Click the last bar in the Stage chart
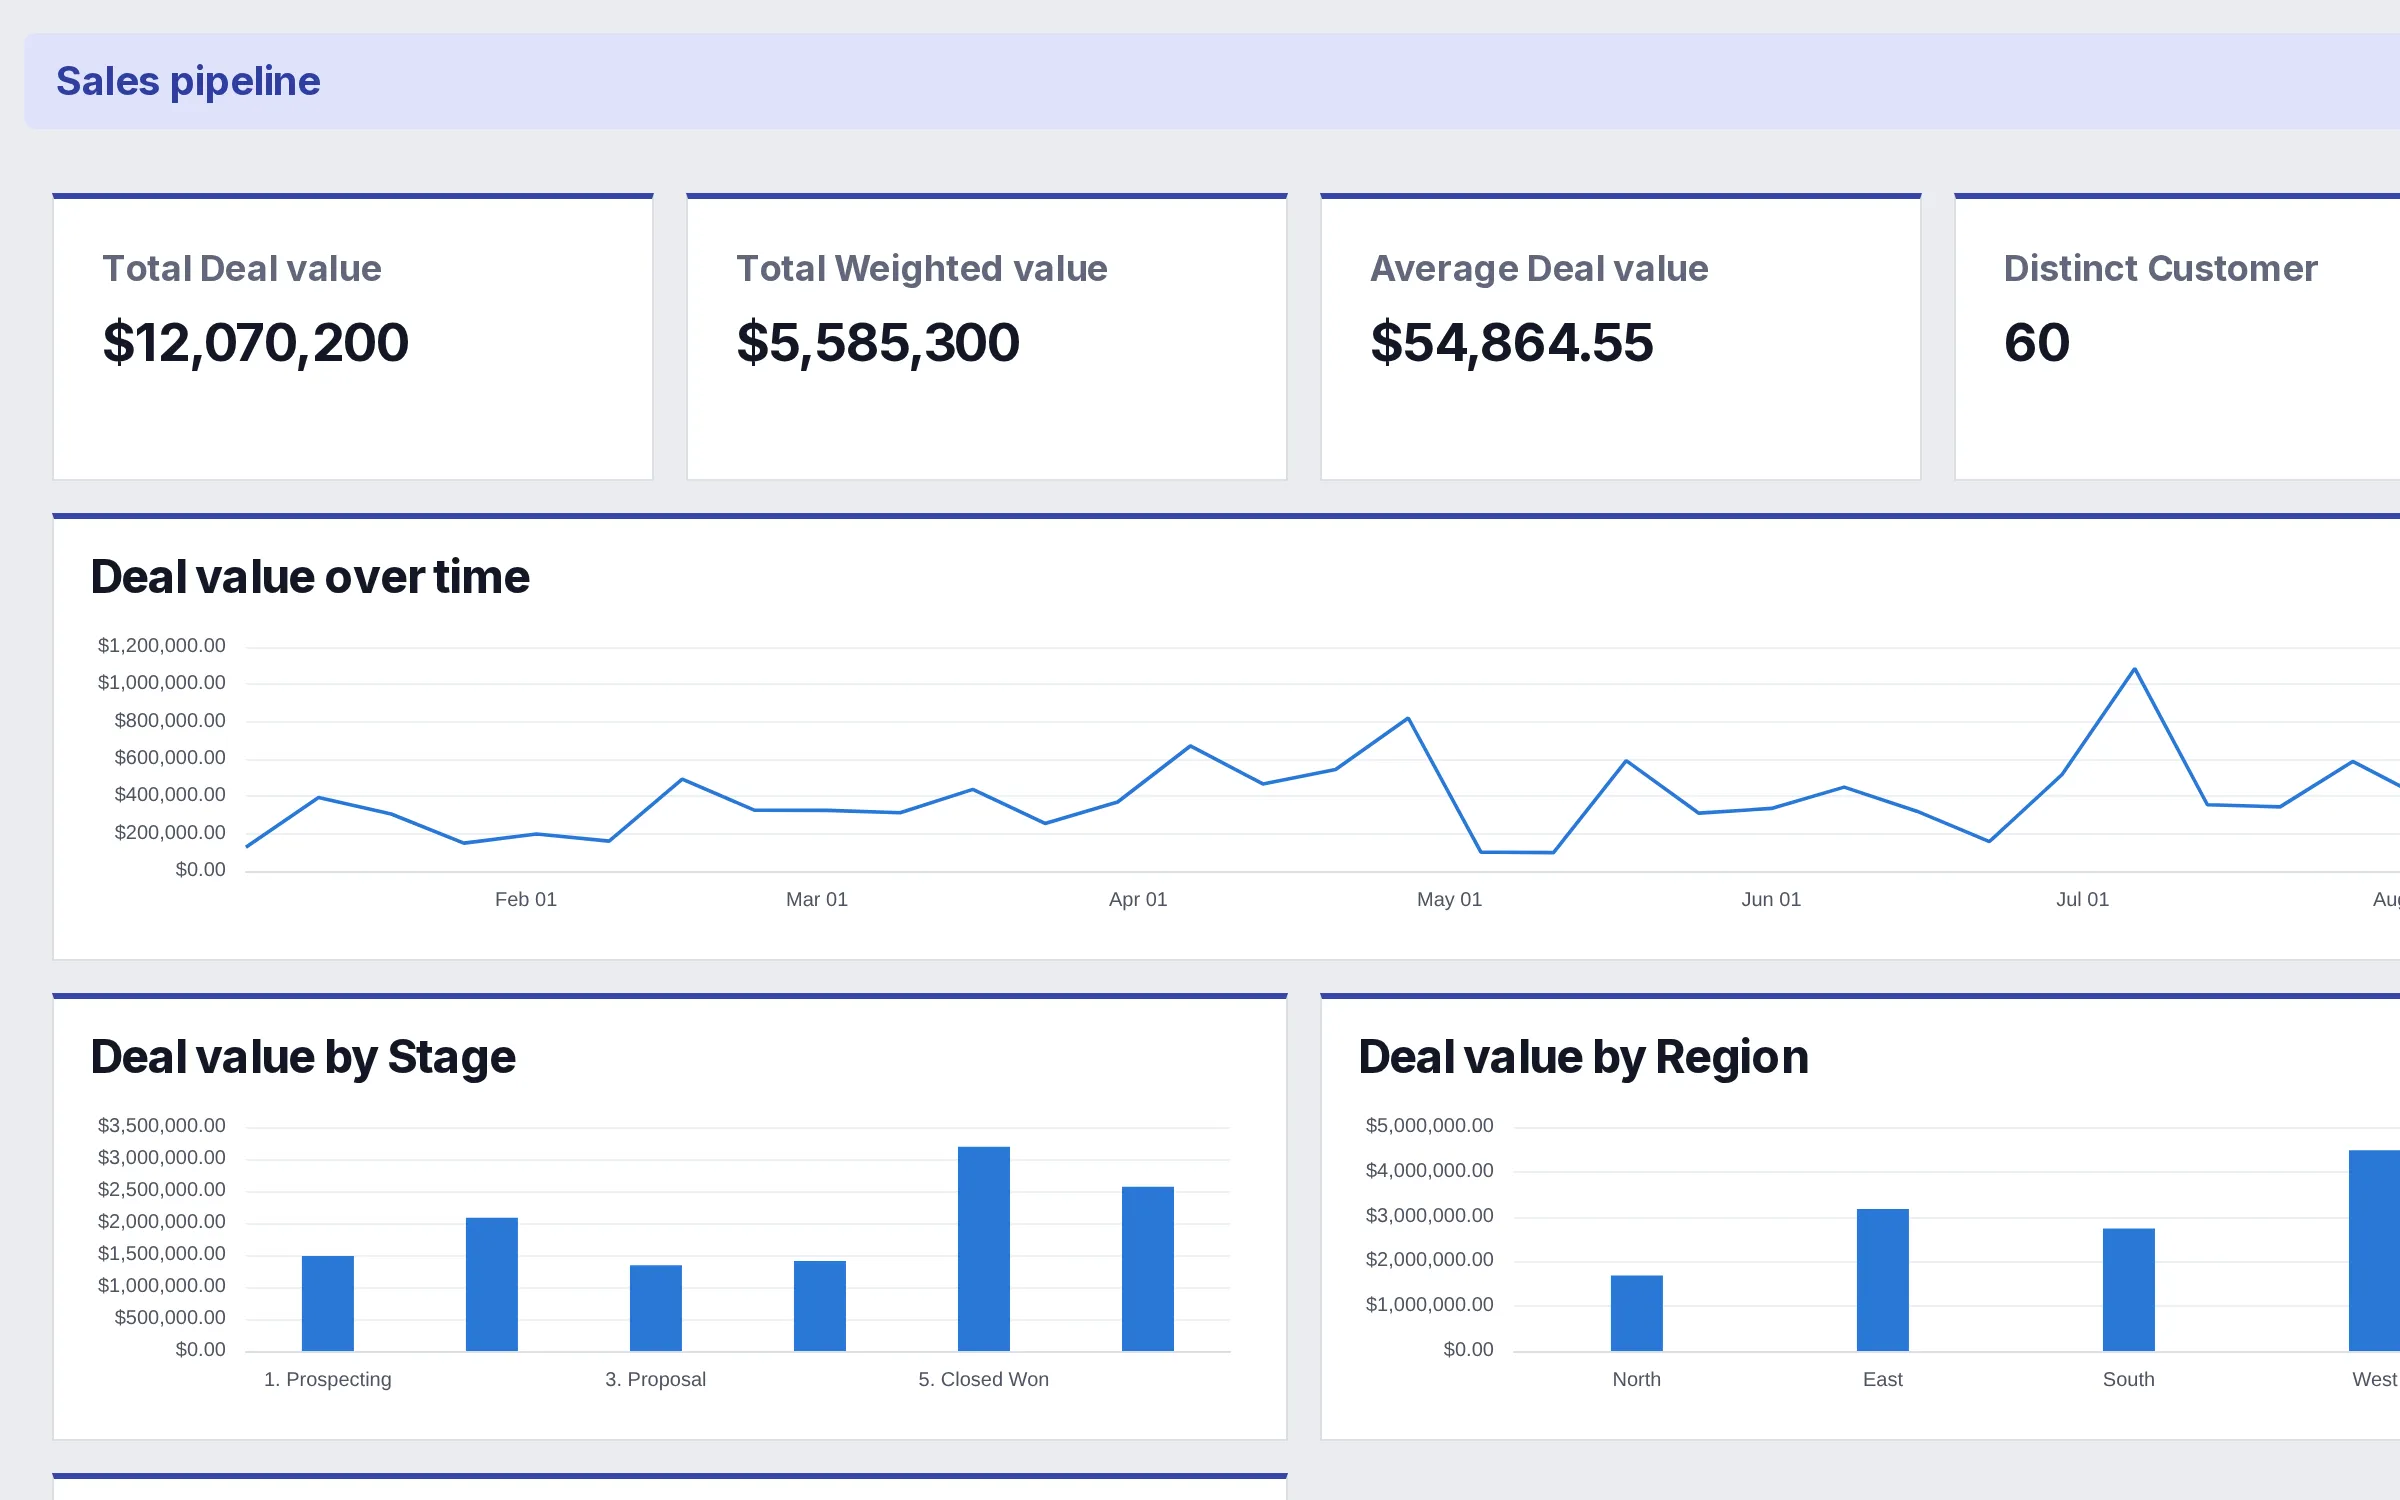 1148,1269
